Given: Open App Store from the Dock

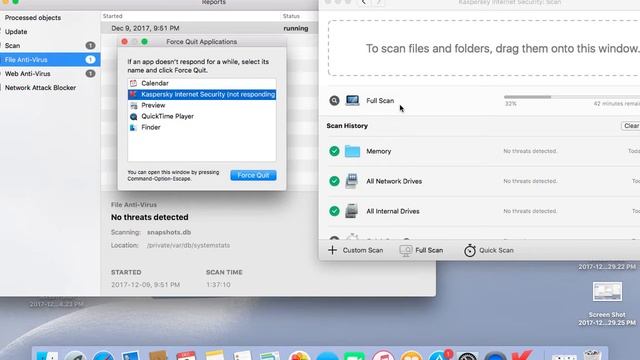Looking at the screenshot, I should [x=439, y=355].
